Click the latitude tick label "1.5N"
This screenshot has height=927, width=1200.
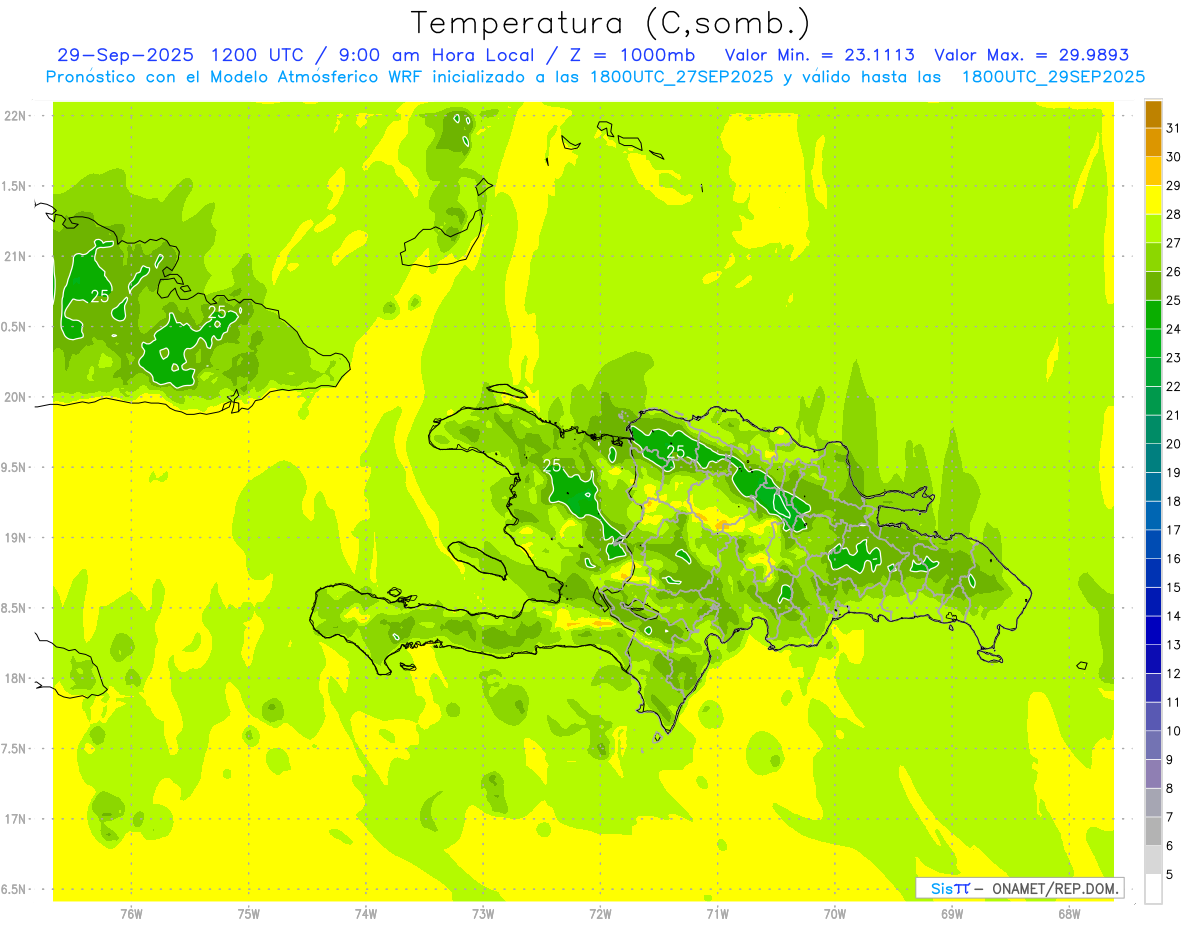tap(15, 186)
